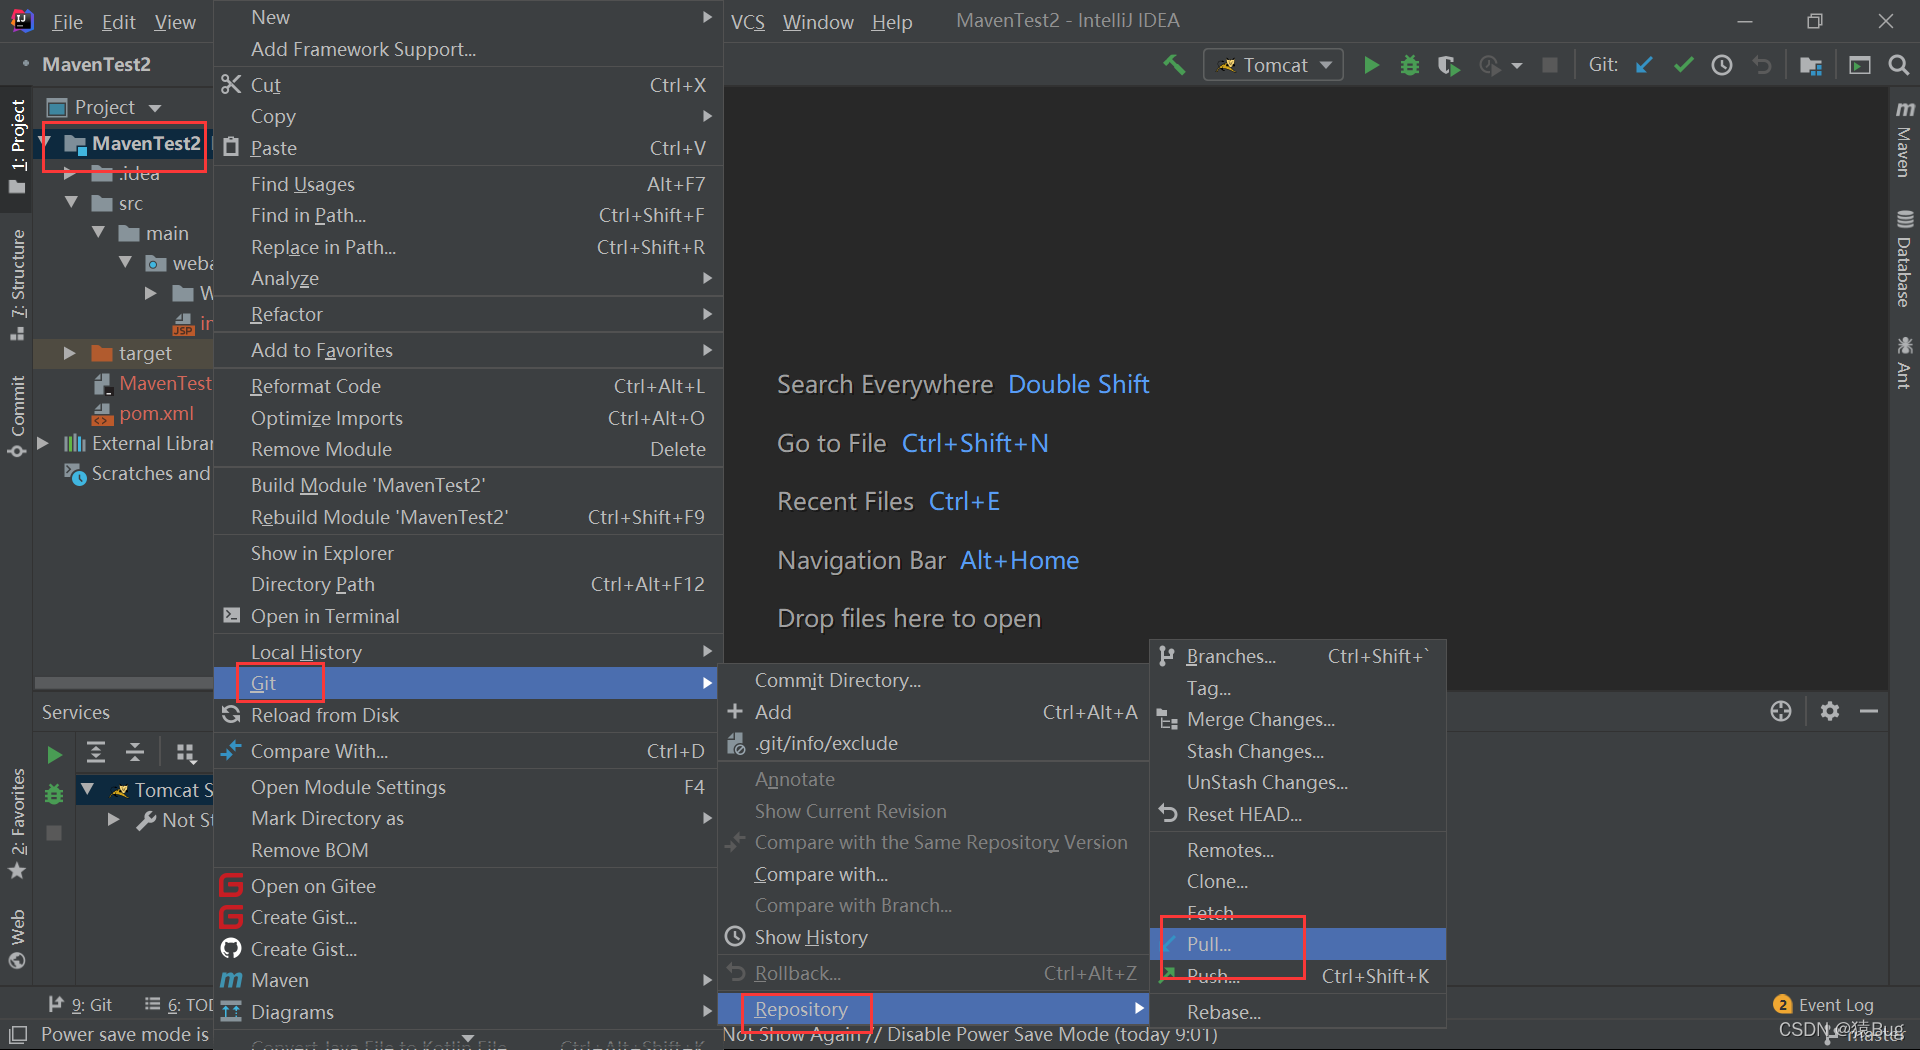Hide the Services panel with minus icon

tap(1869, 711)
